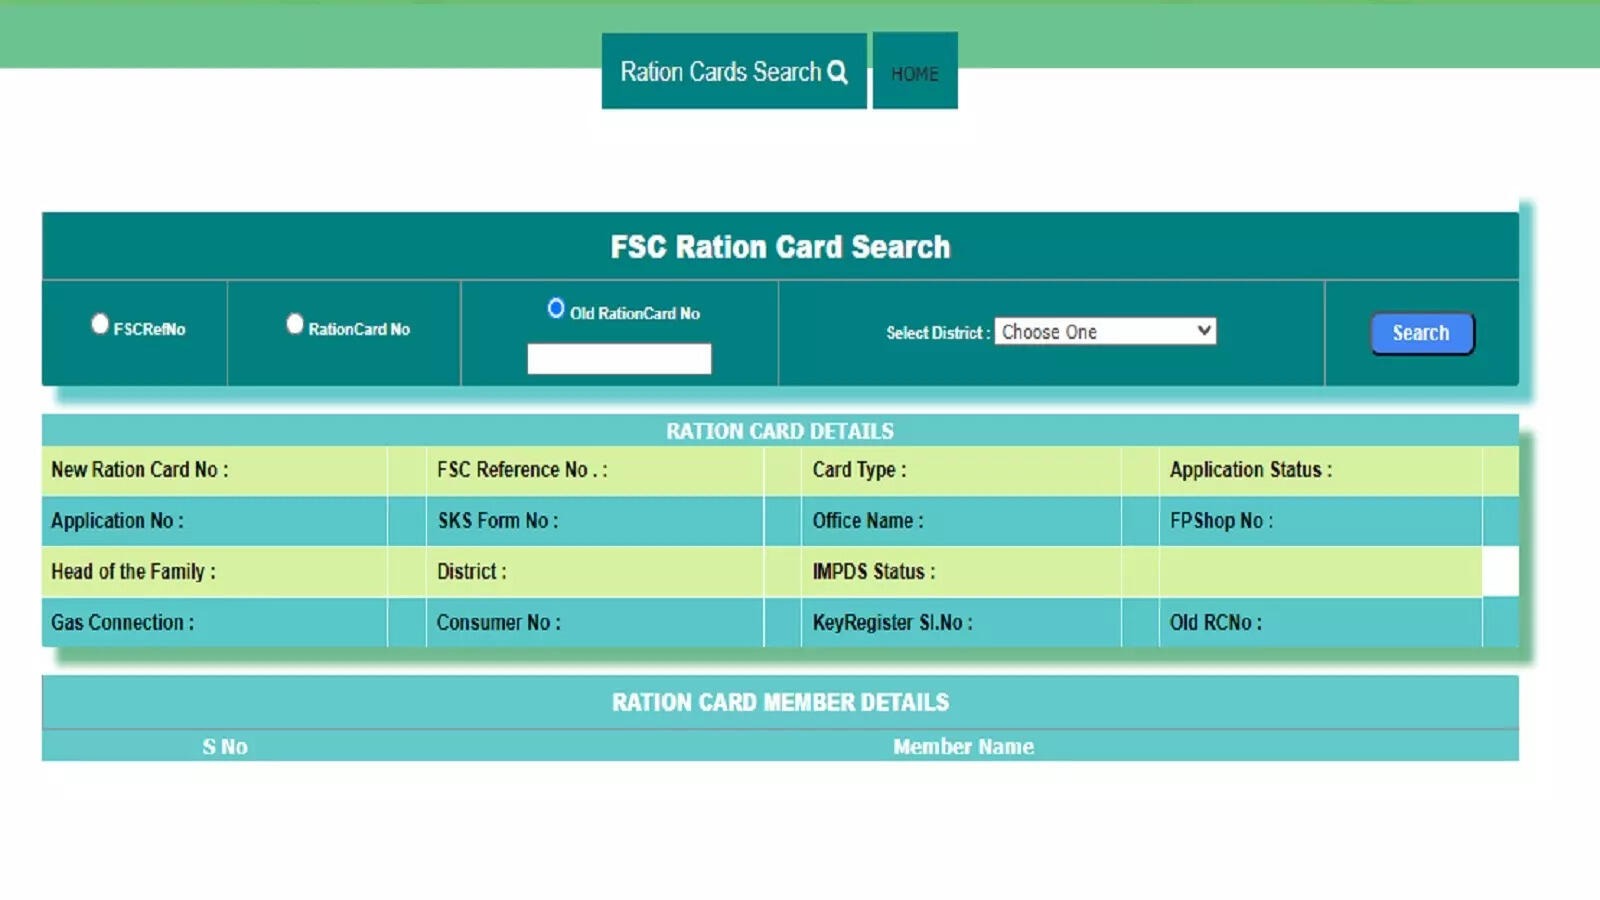Click the Consumer No label
The height and width of the screenshot is (900, 1600).
tap(499, 623)
